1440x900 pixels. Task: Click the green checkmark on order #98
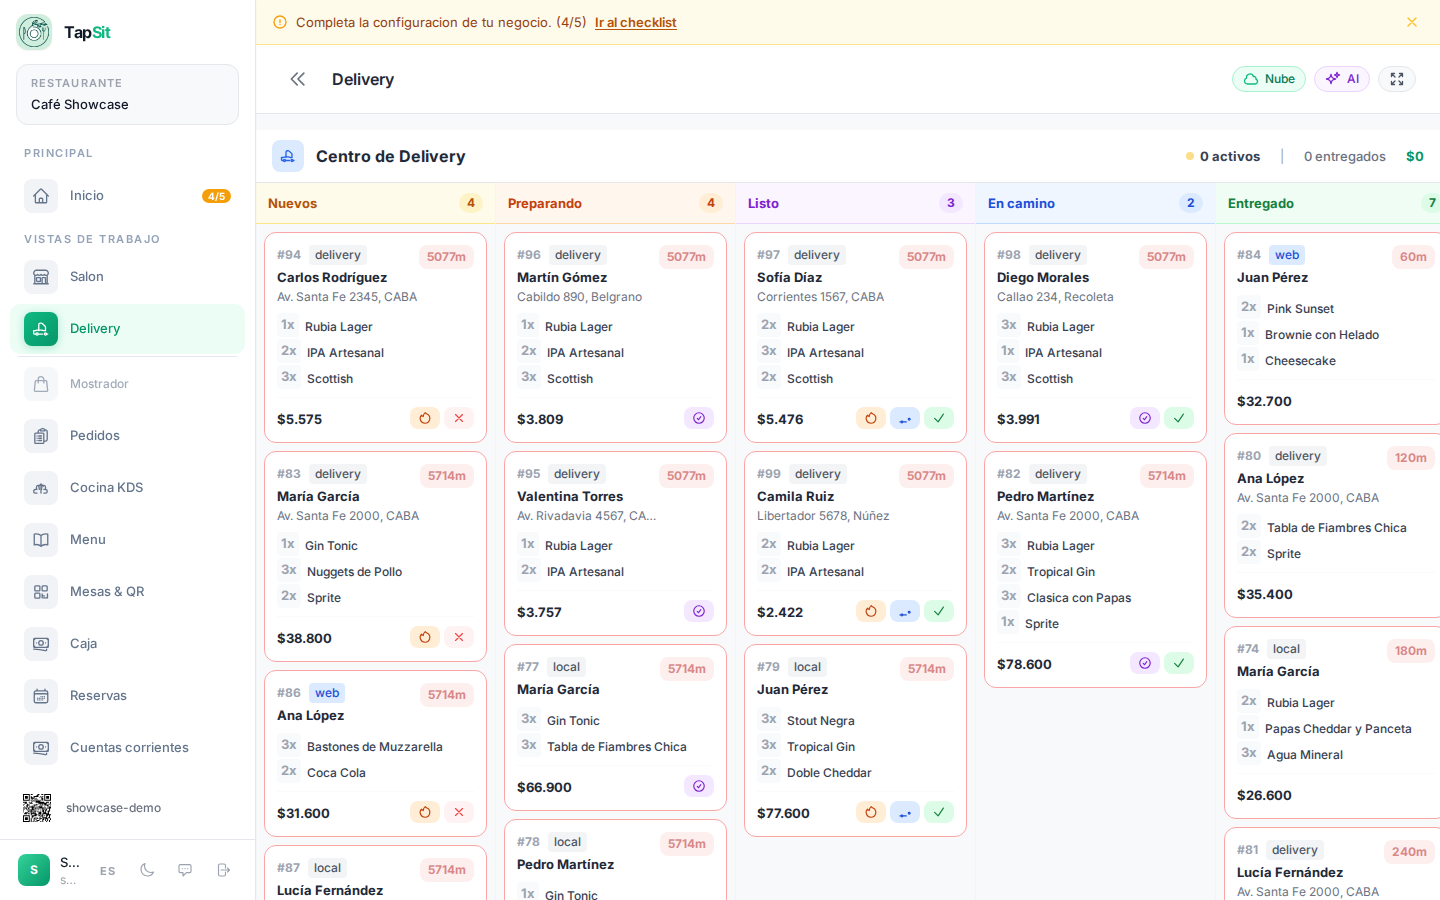click(x=1179, y=418)
